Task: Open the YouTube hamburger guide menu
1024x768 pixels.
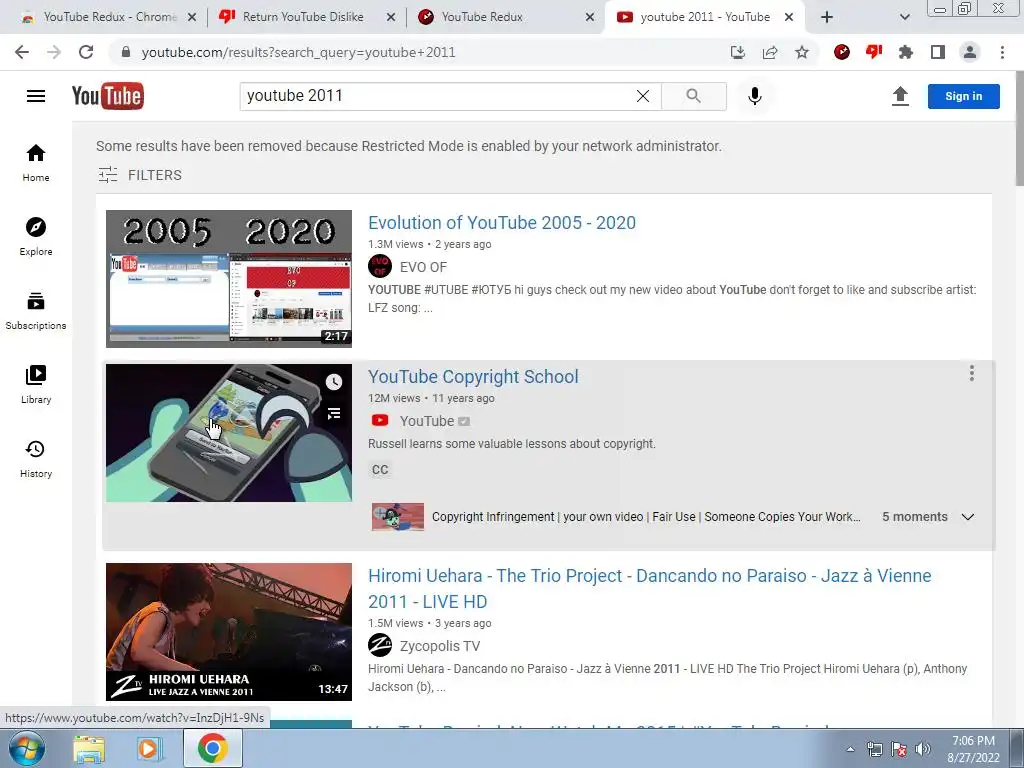Action: [x=36, y=96]
